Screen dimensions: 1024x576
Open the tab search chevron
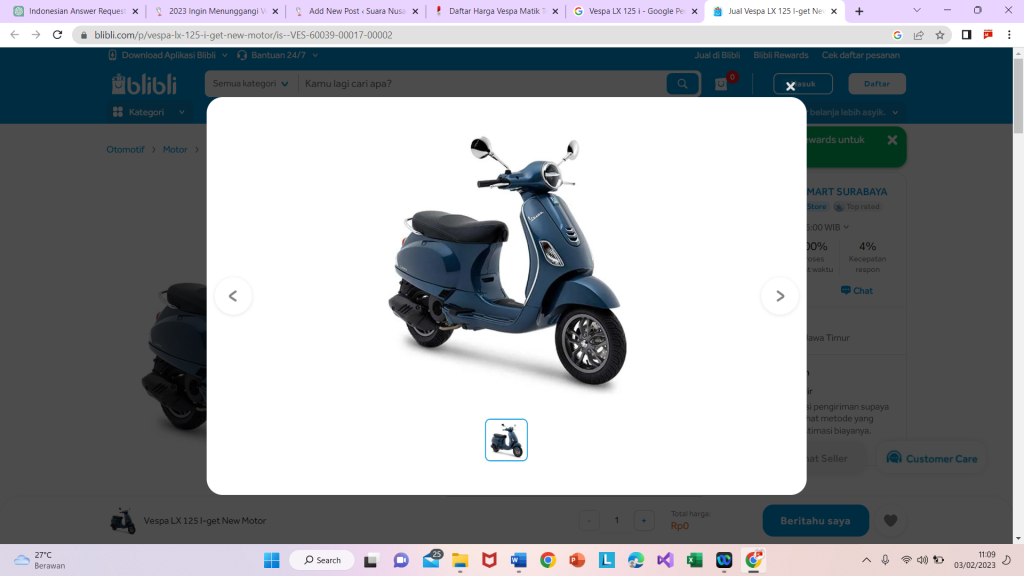tap(917, 10)
